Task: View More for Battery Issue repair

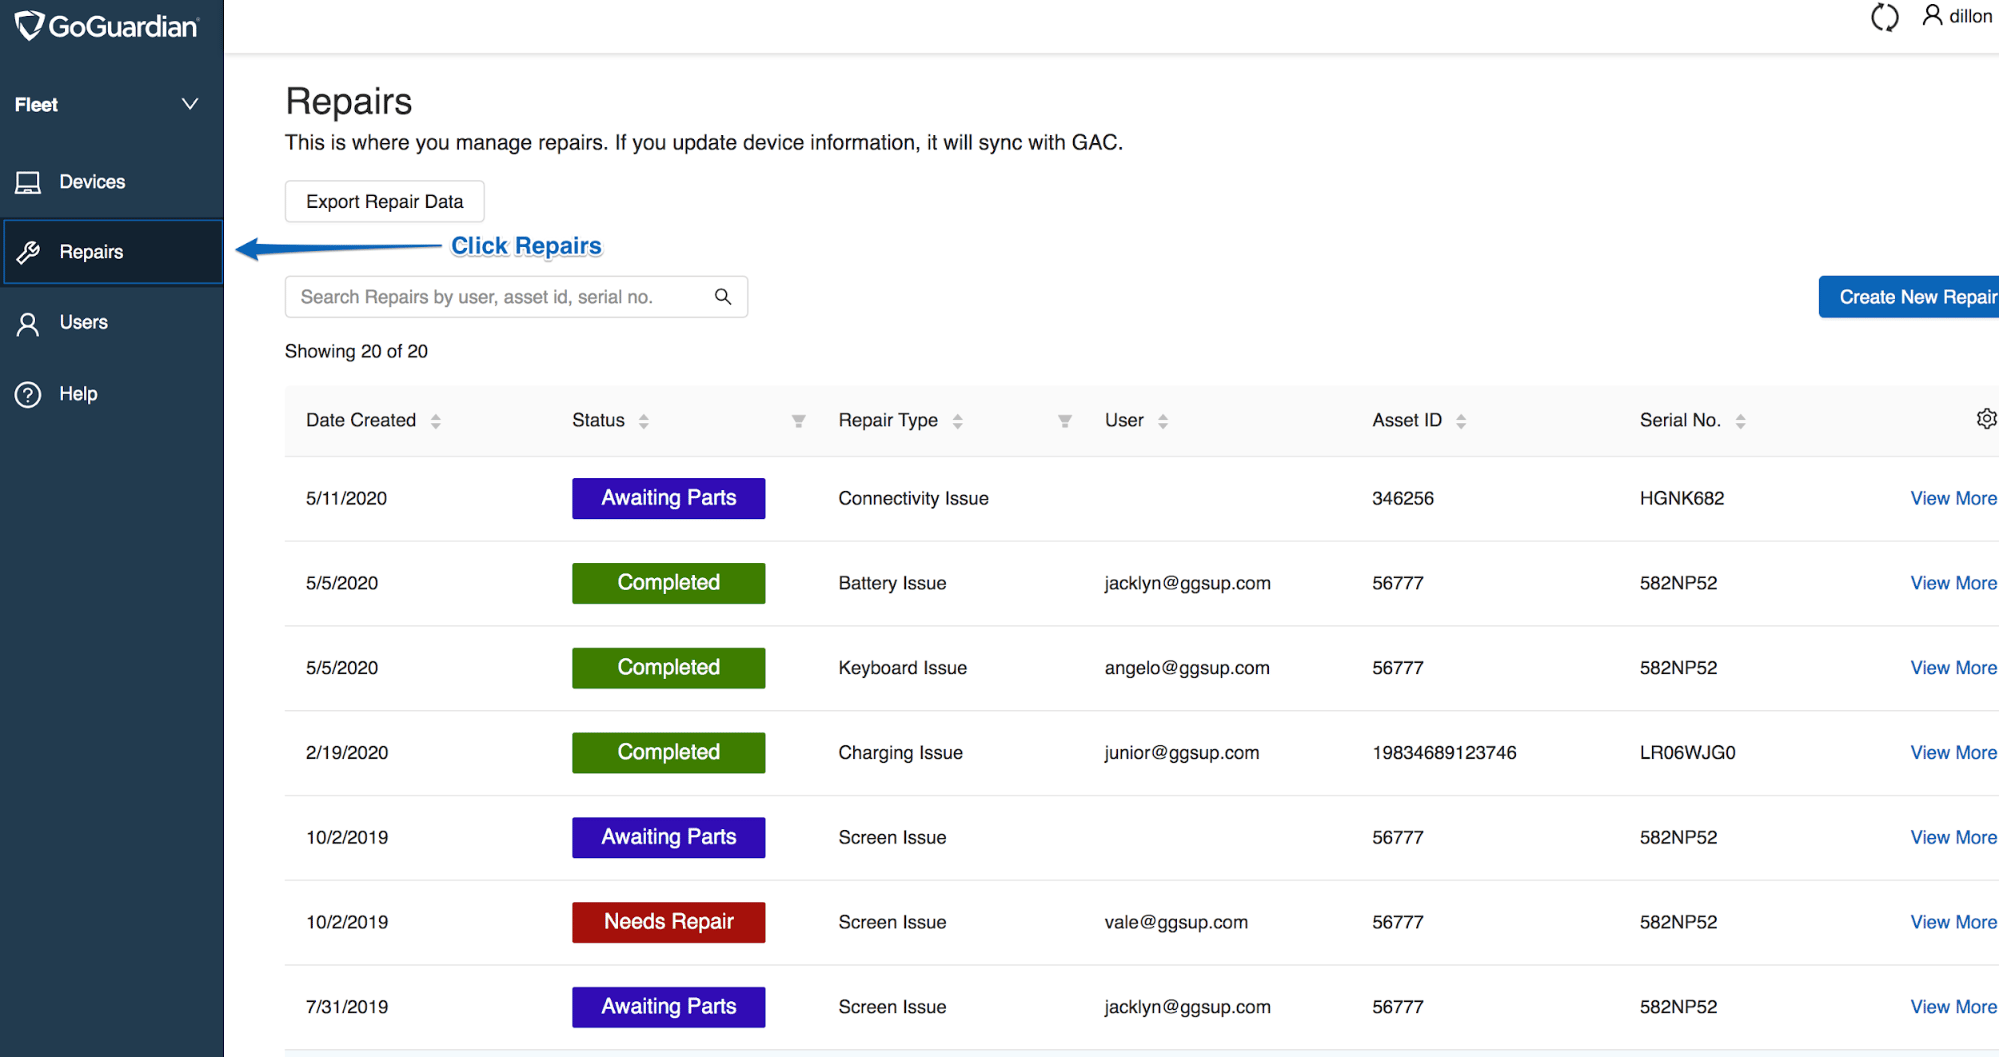Action: coord(1953,583)
